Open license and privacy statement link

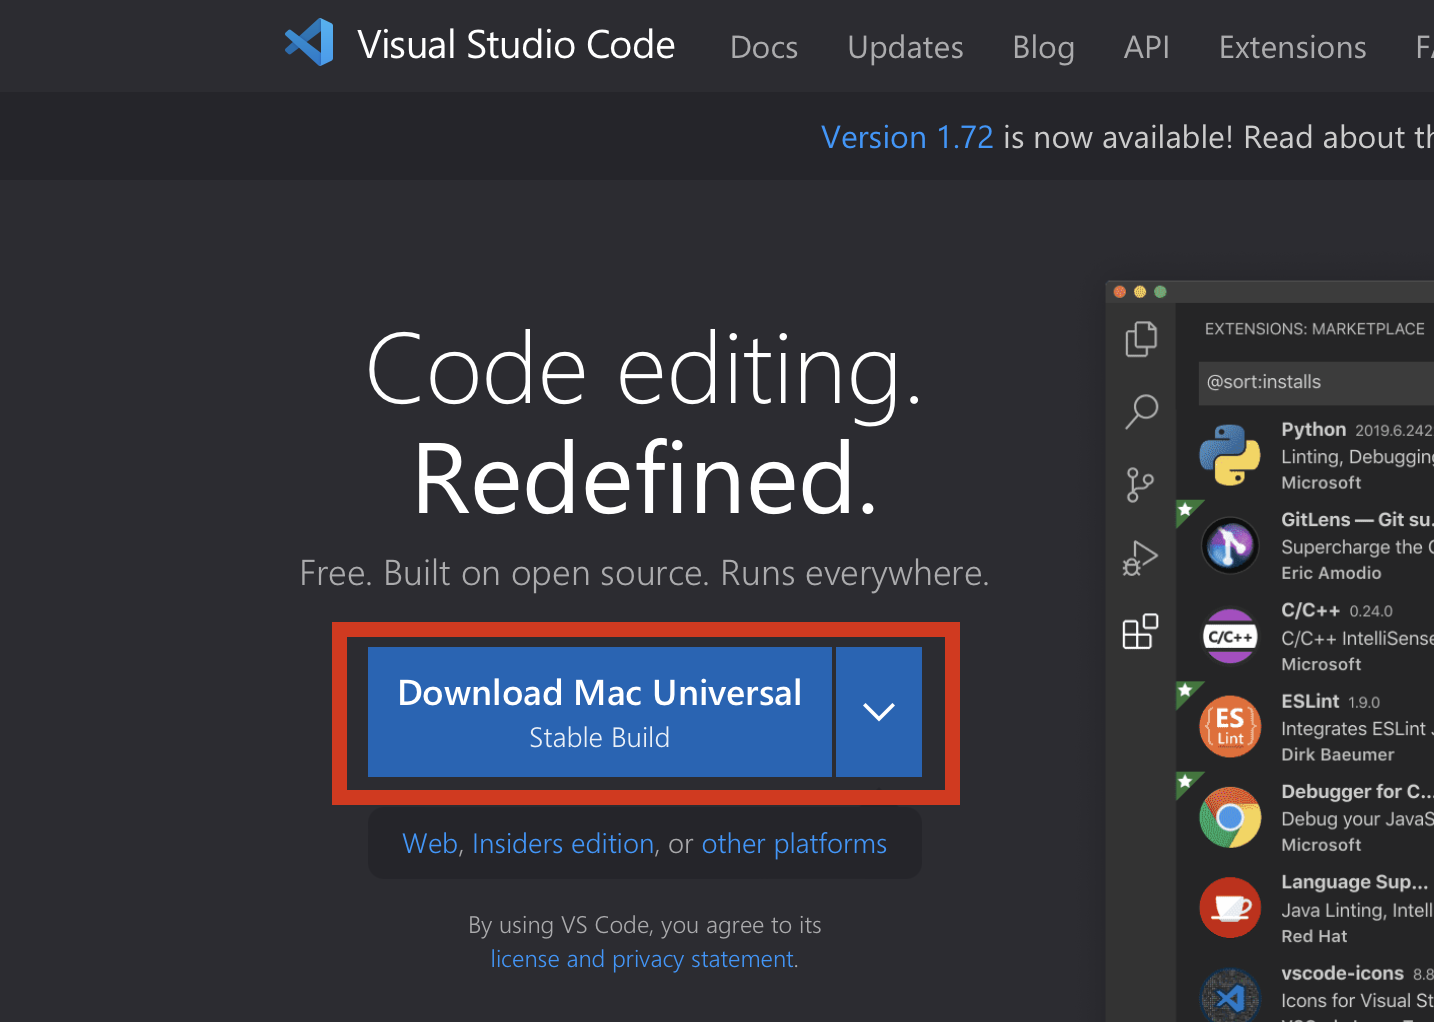coord(643,959)
